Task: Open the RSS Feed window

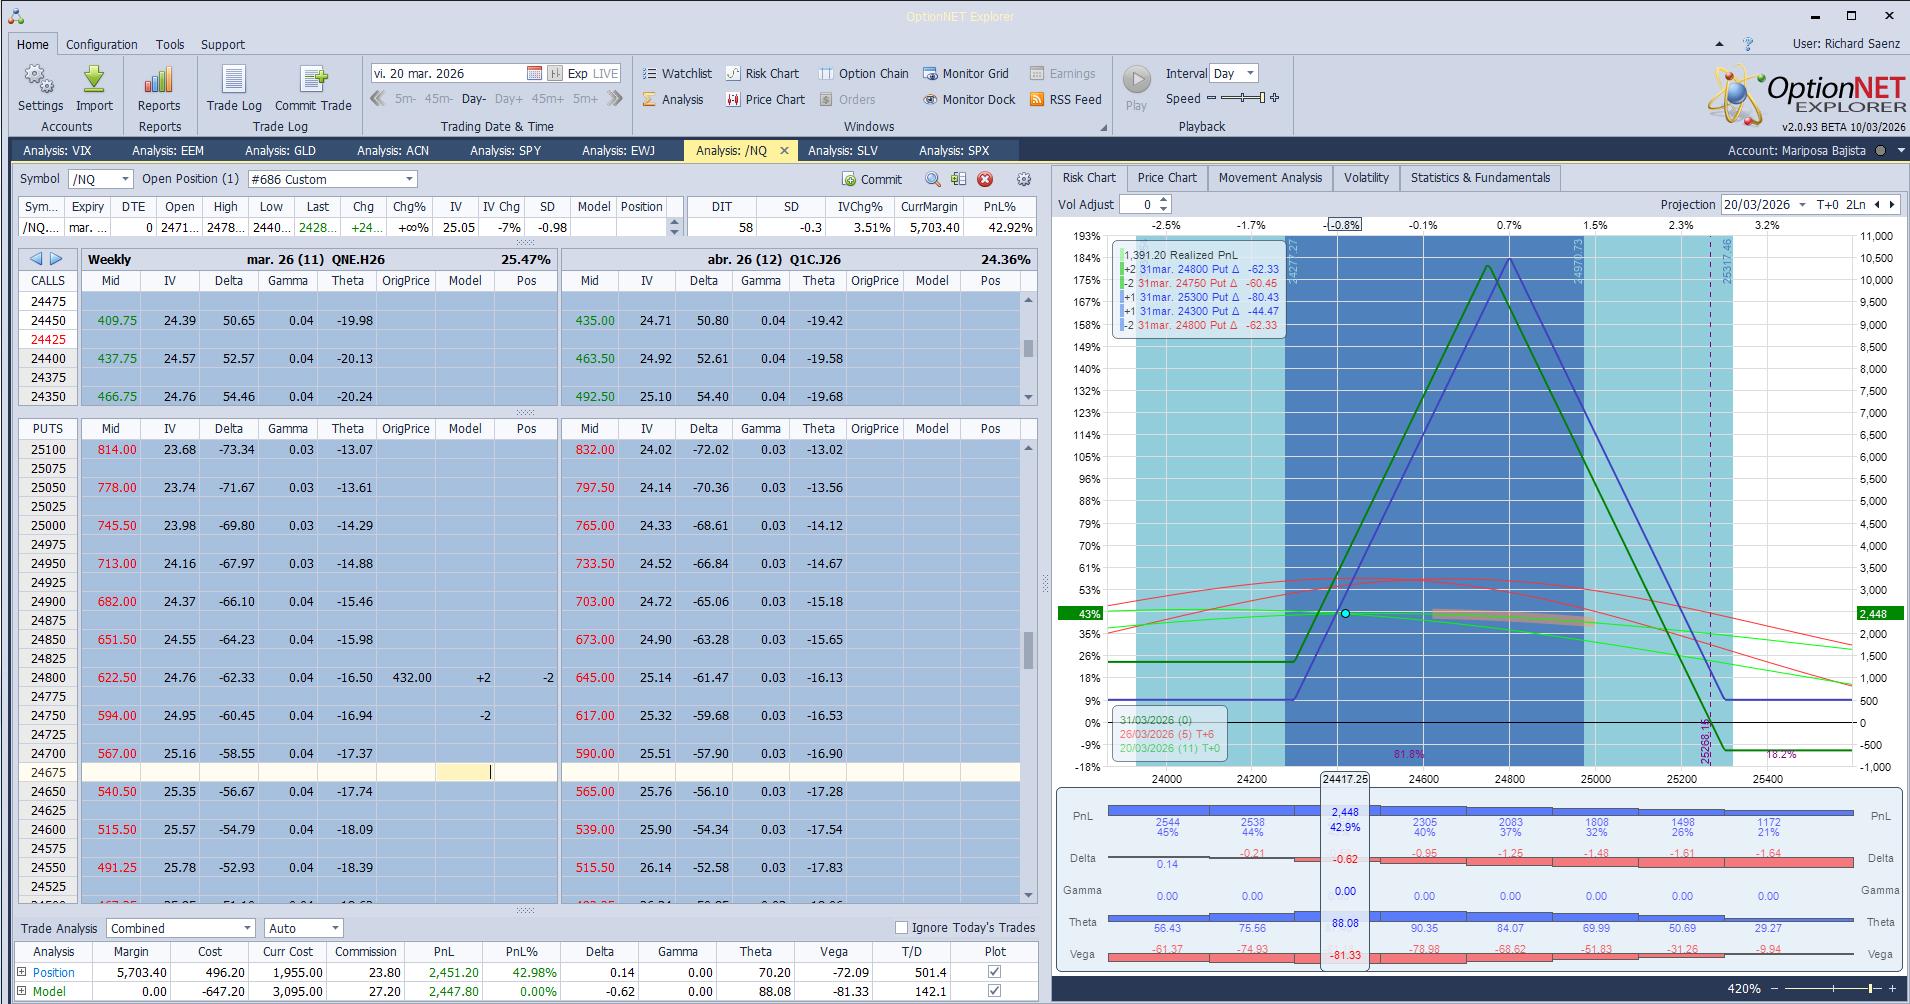Action: point(1066,99)
